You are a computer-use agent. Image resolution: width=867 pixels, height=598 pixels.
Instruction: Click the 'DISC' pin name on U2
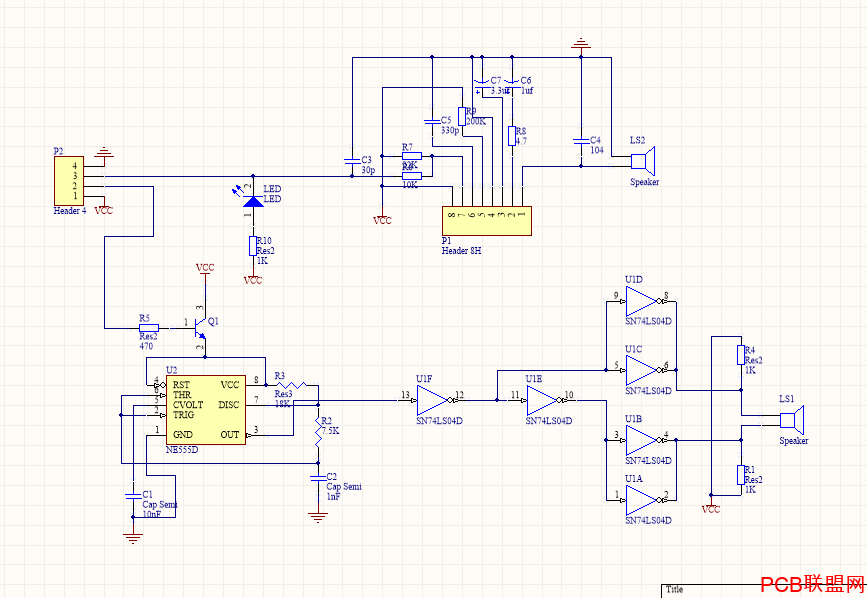(229, 405)
